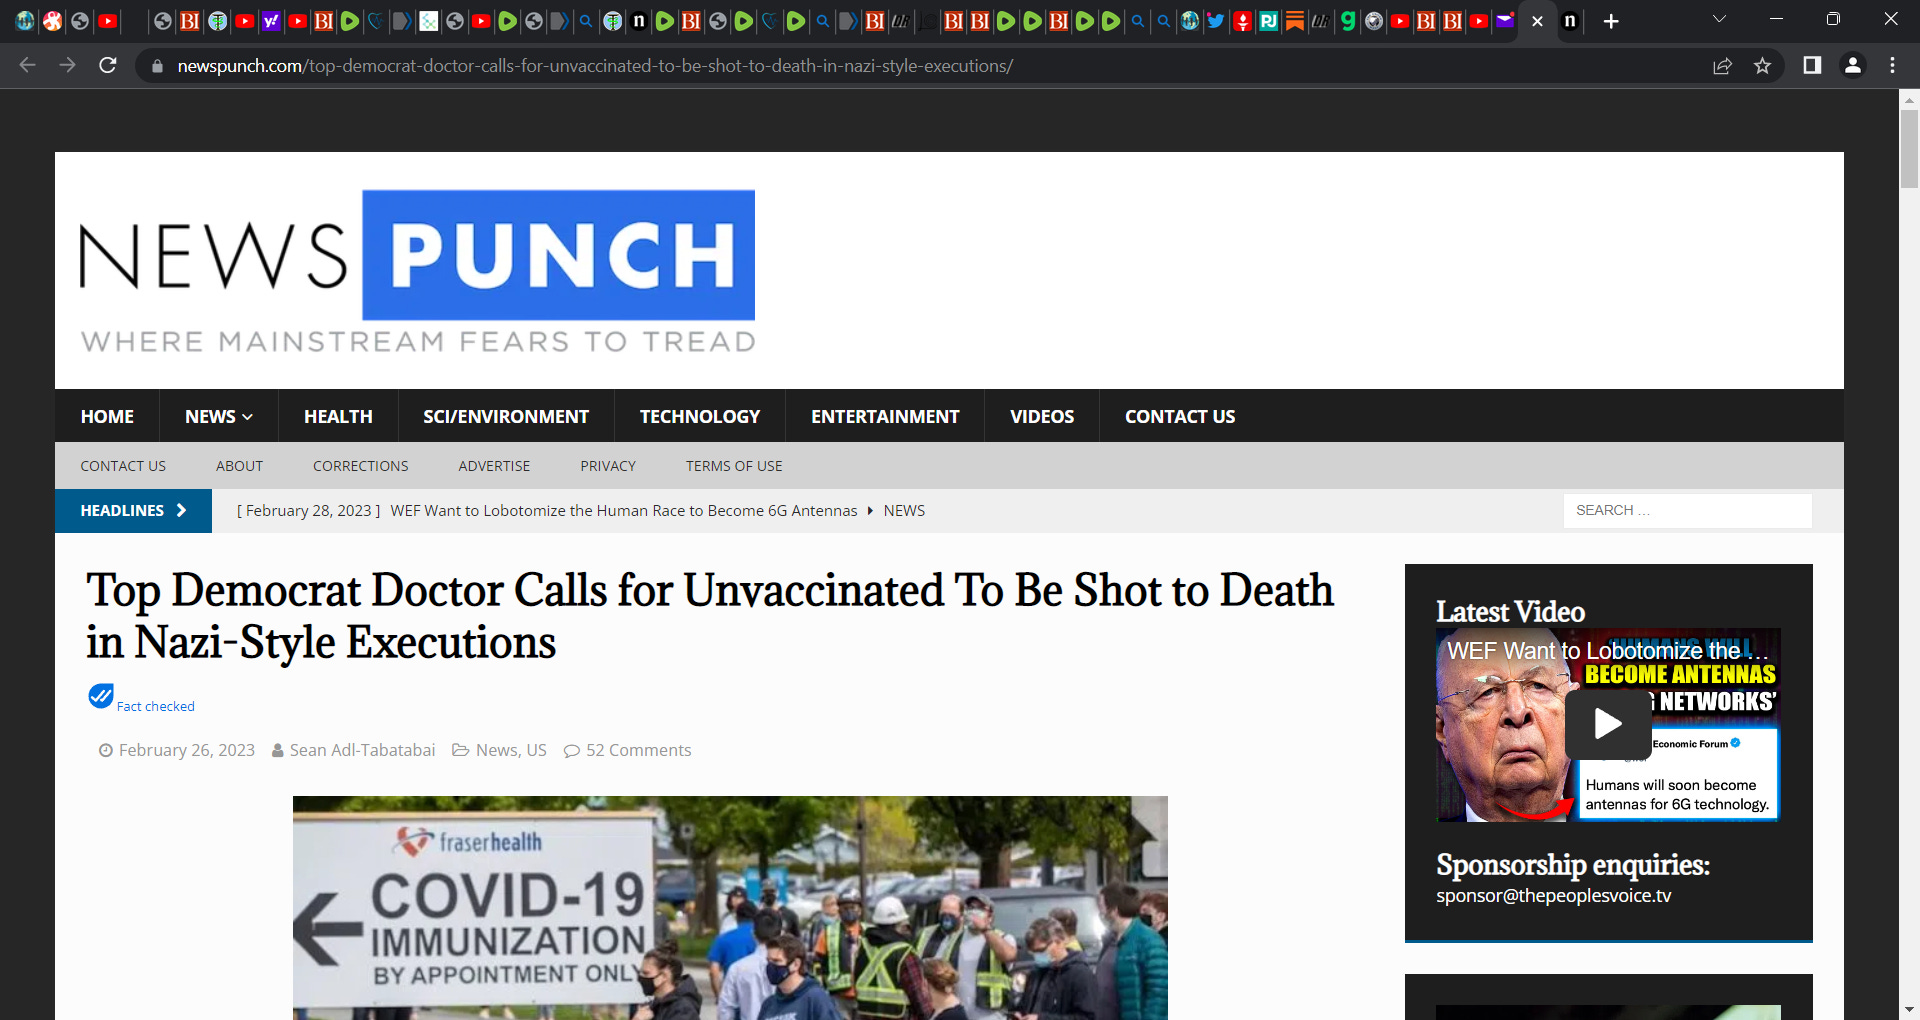This screenshot has width=1920, height=1020.
Task: Open the HEALTH section
Action: click(338, 416)
